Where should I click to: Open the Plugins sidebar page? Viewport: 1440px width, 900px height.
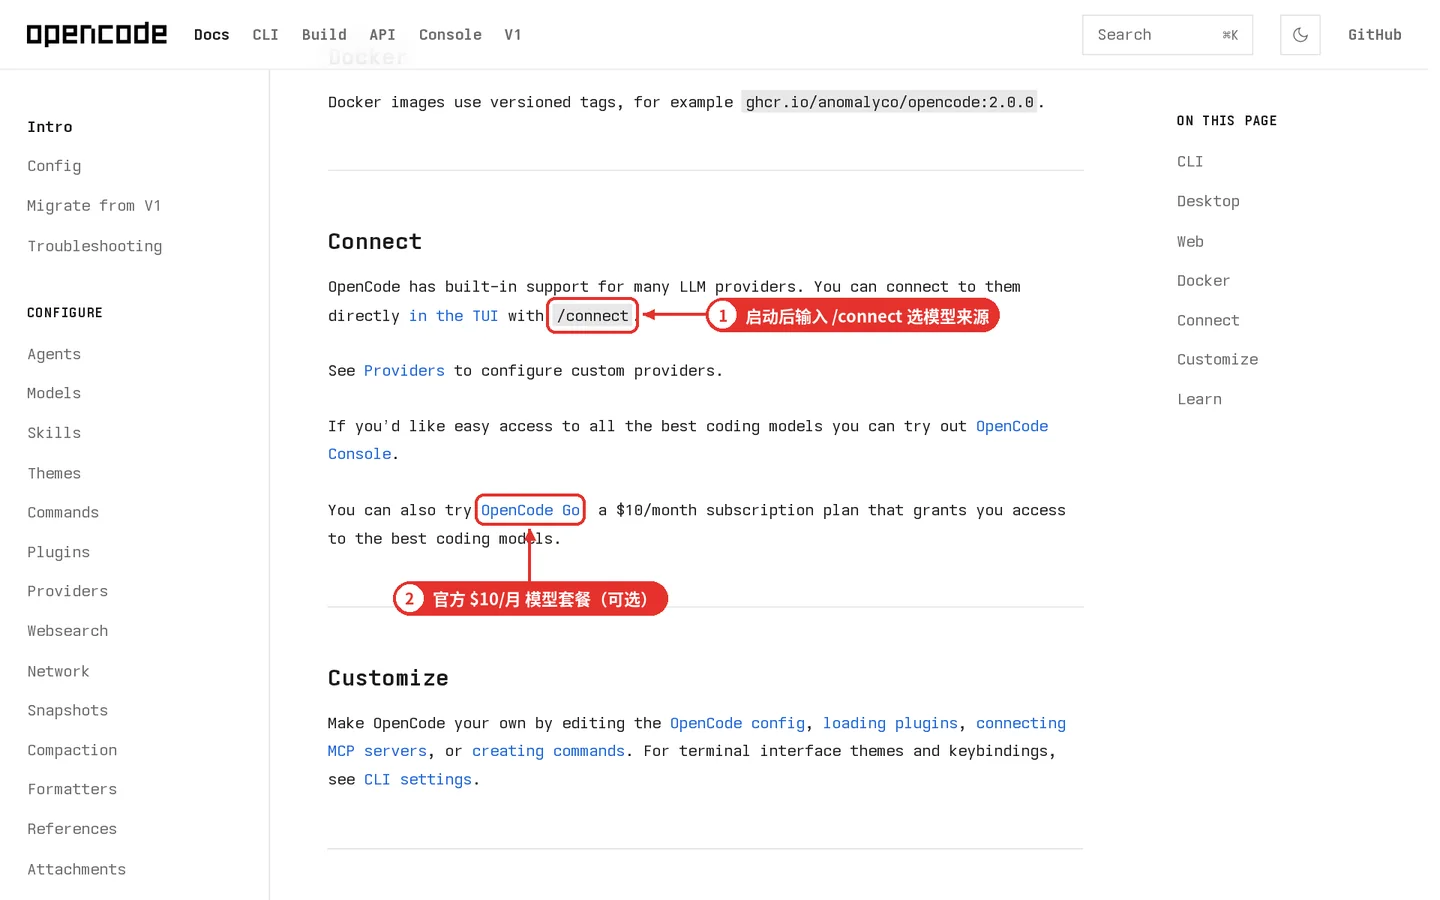[59, 552]
